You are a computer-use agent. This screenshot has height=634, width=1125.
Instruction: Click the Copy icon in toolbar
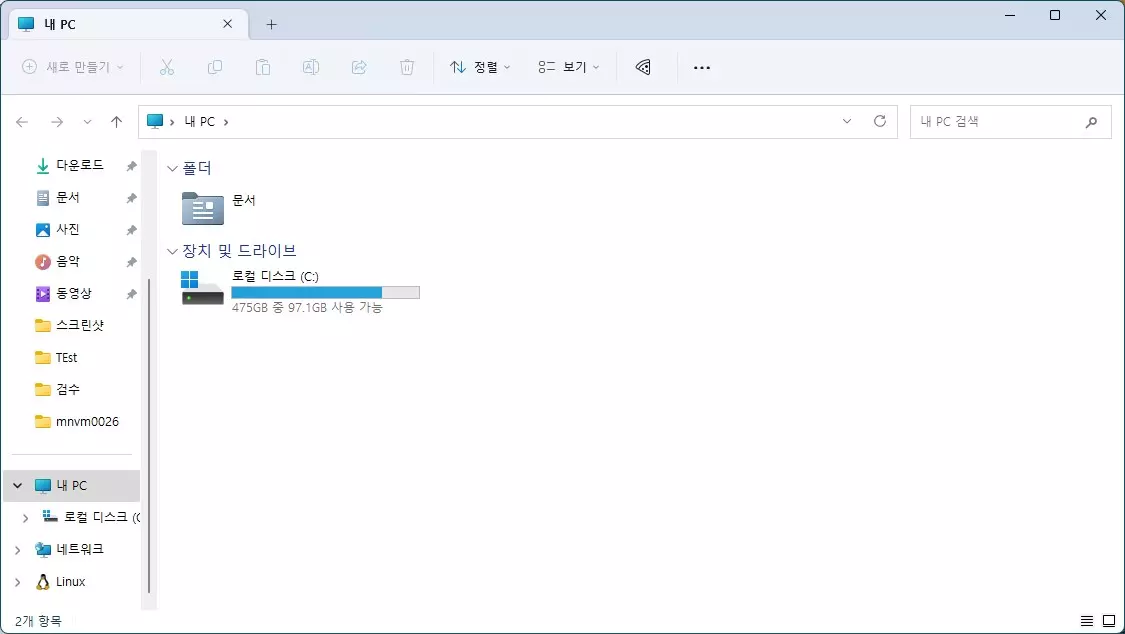click(215, 67)
